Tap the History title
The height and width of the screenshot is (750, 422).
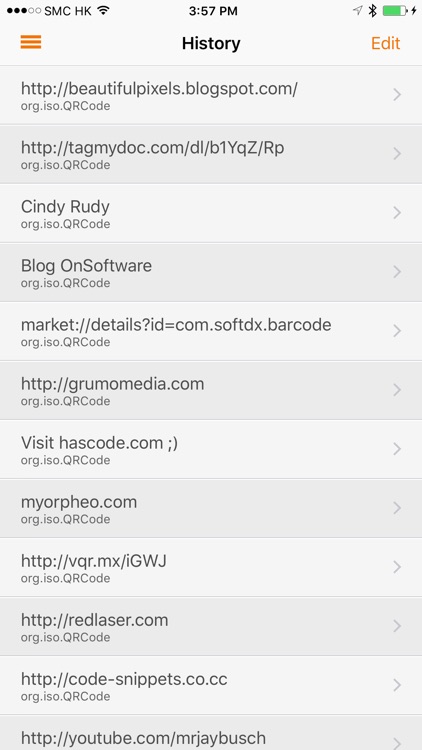pos(211,44)
